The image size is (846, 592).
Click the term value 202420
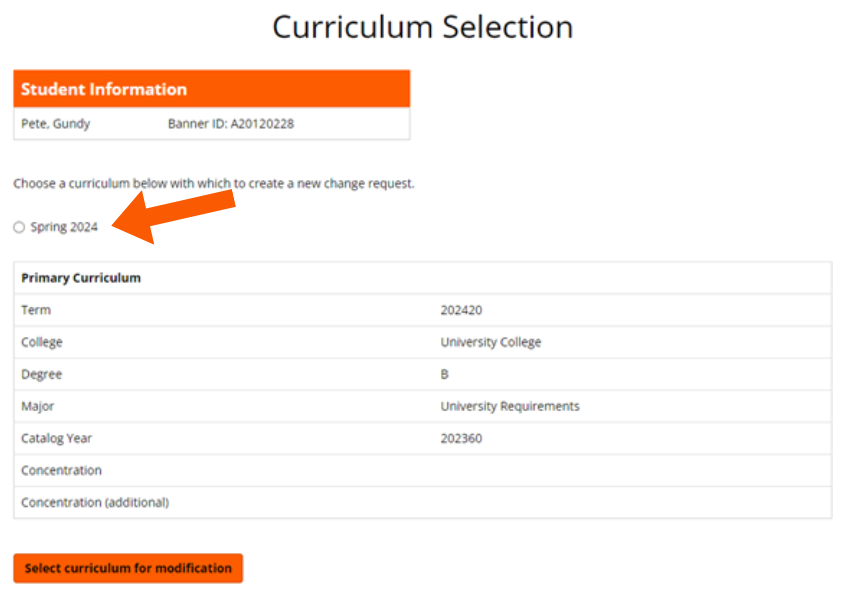pyautogui.click(x=461, y=310)
